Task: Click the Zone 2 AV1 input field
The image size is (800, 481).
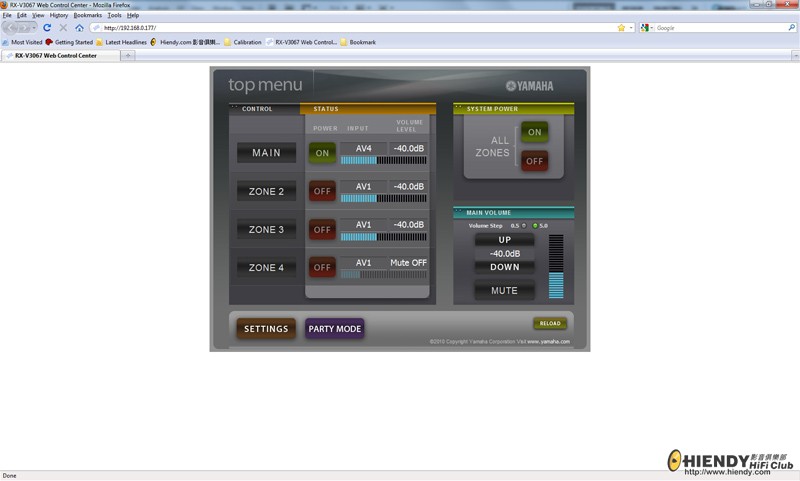Action: pos(363,187)
